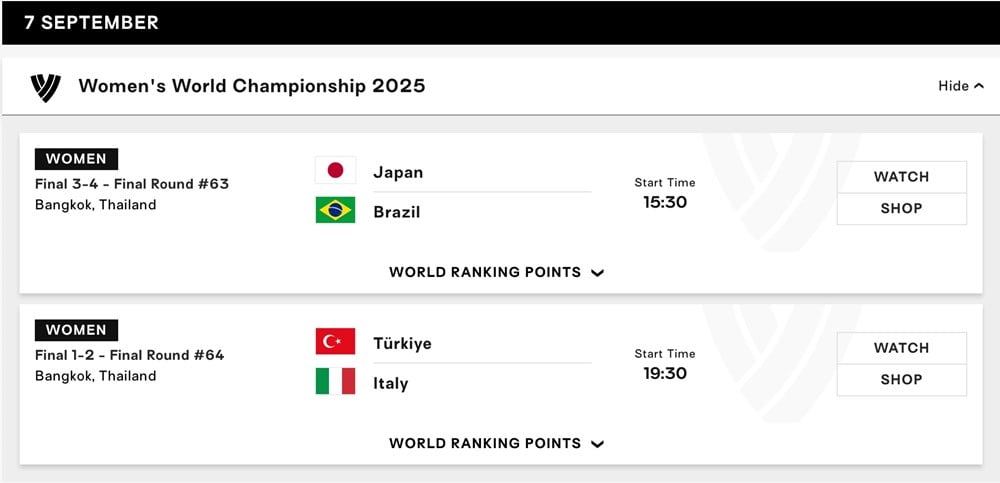This screenshot has height=483, width=1000.
Task: Open the Final 1-2 Final Round #64 details
Action: point(130,355)
